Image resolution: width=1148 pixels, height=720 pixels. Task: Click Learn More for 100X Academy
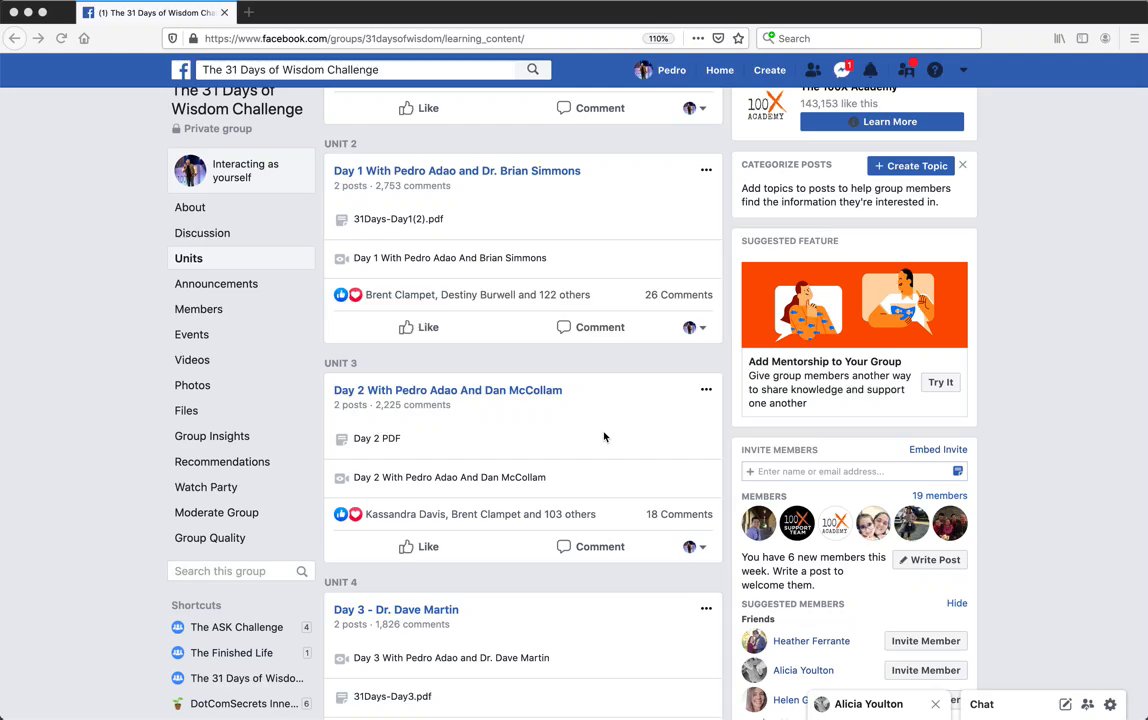coord(882,122)
